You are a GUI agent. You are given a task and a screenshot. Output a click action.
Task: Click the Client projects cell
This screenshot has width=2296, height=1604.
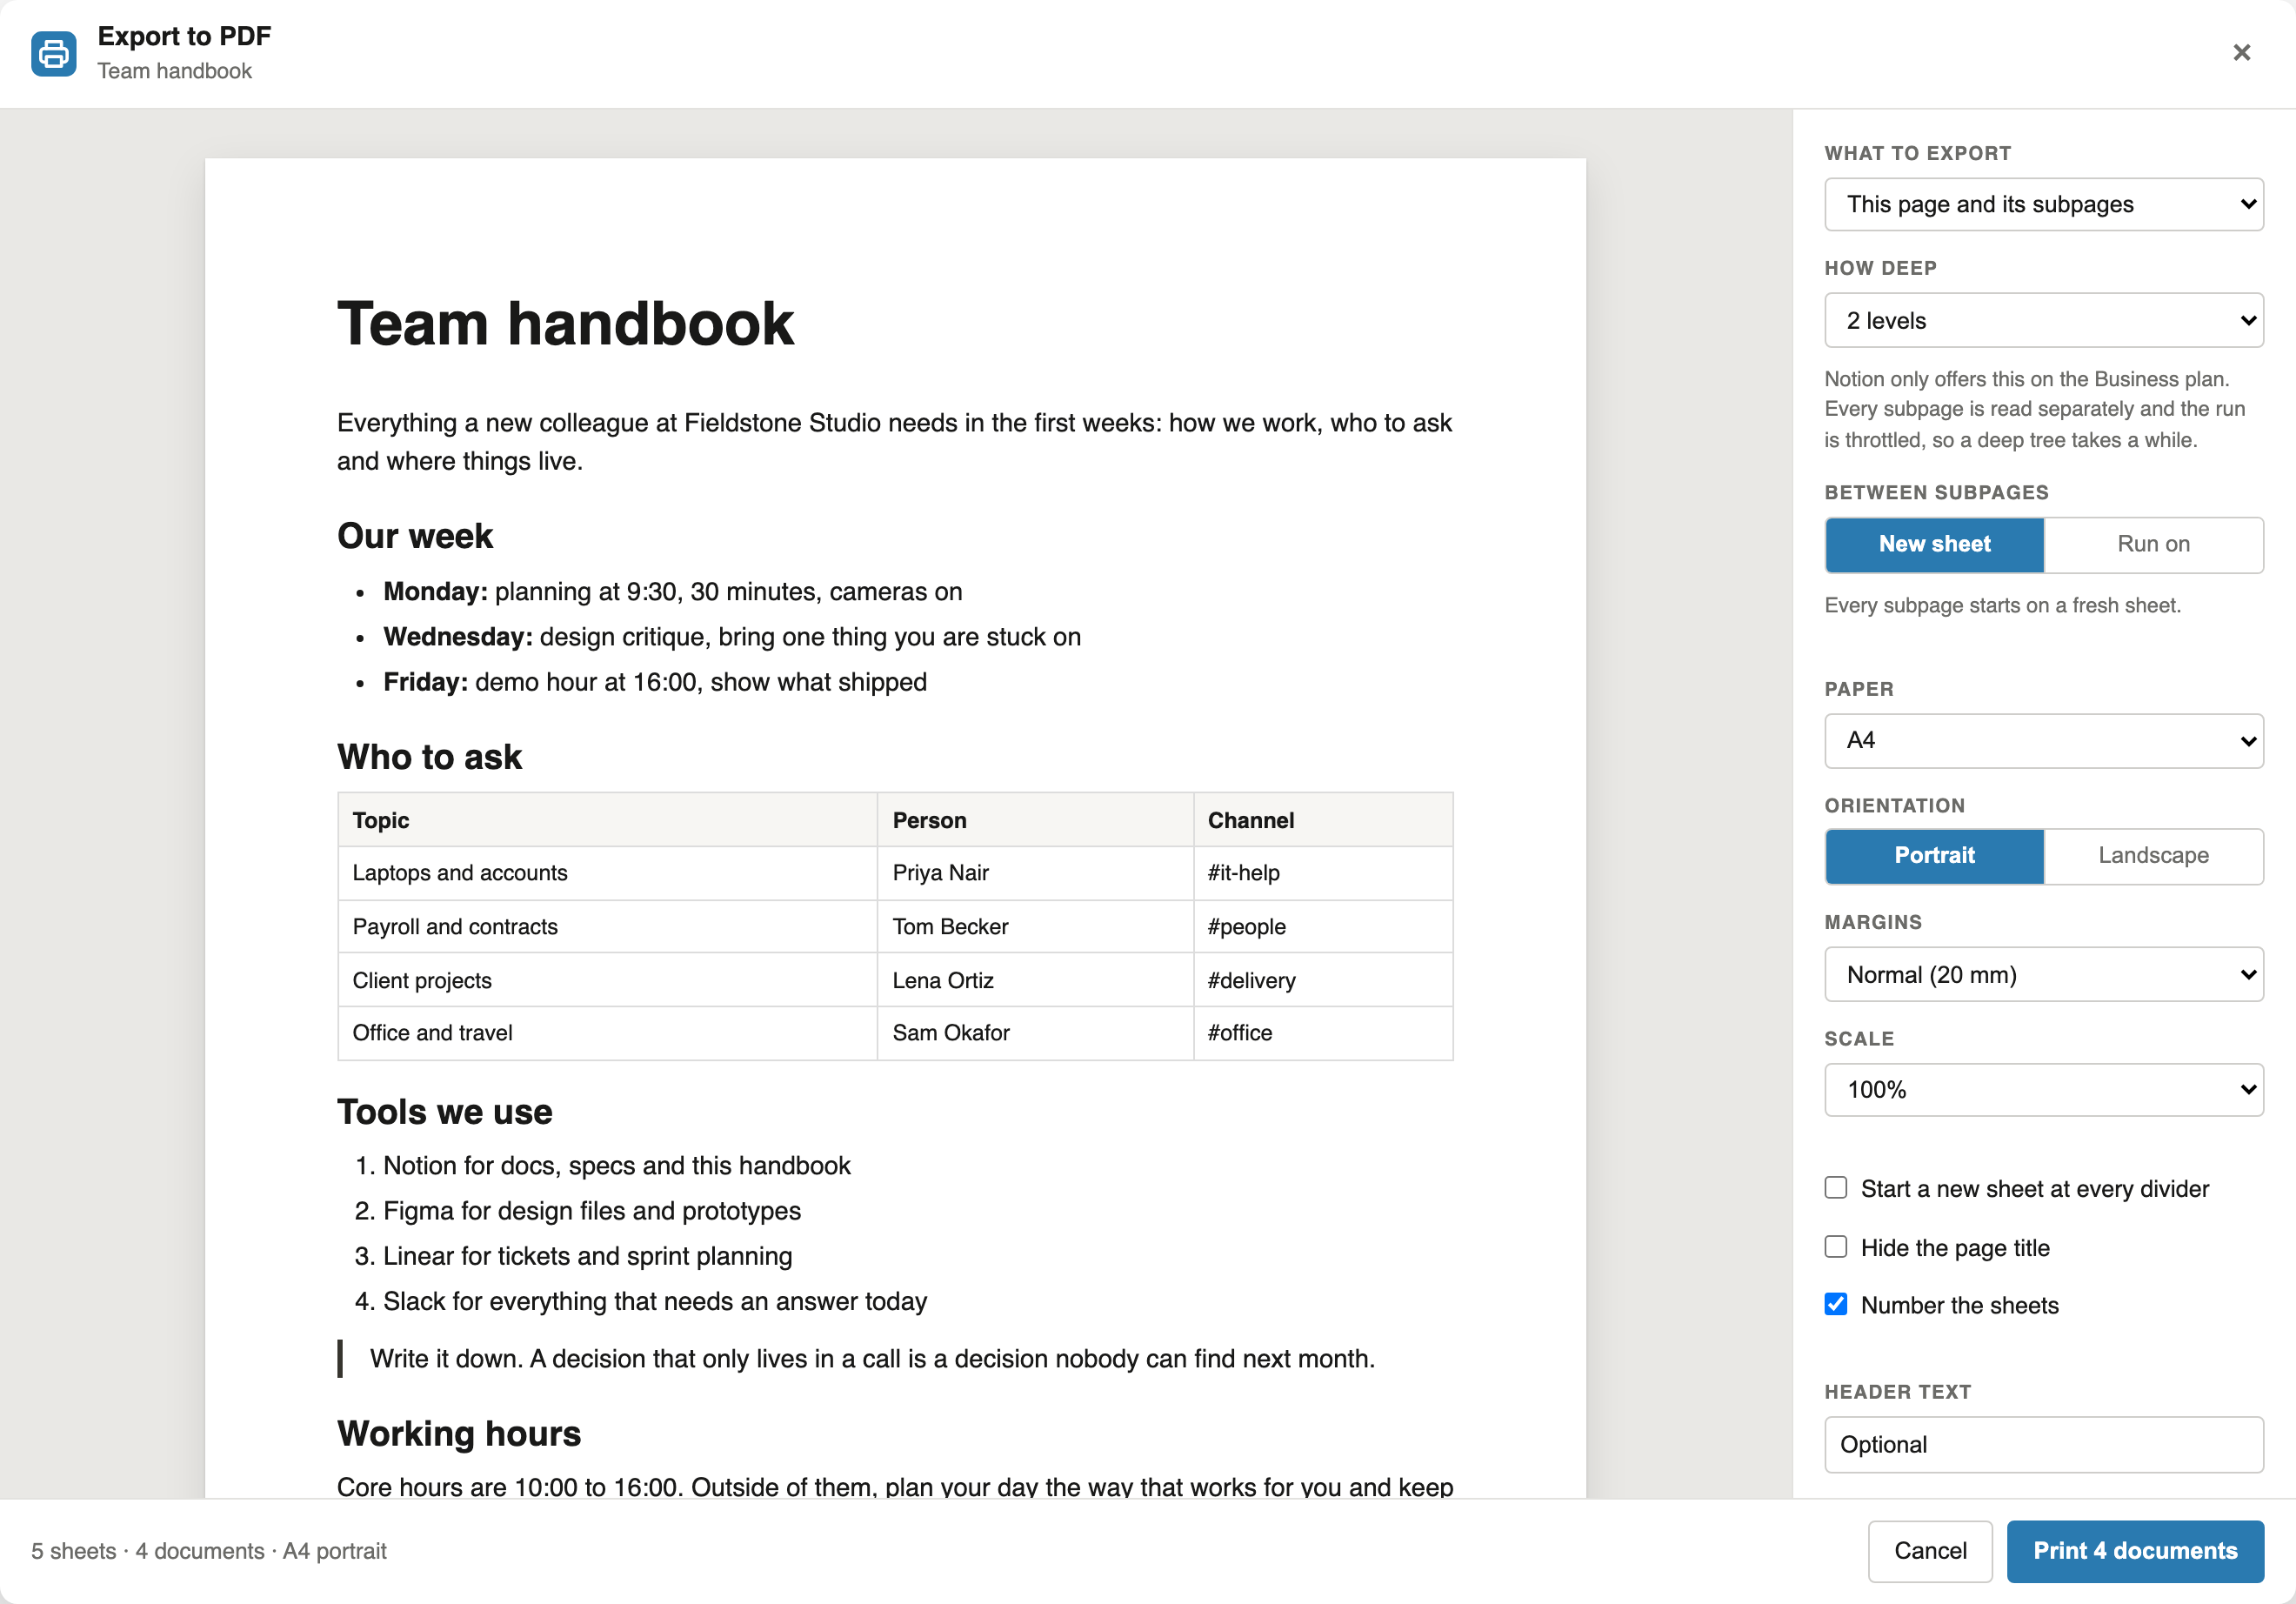[x=607, y=980]
